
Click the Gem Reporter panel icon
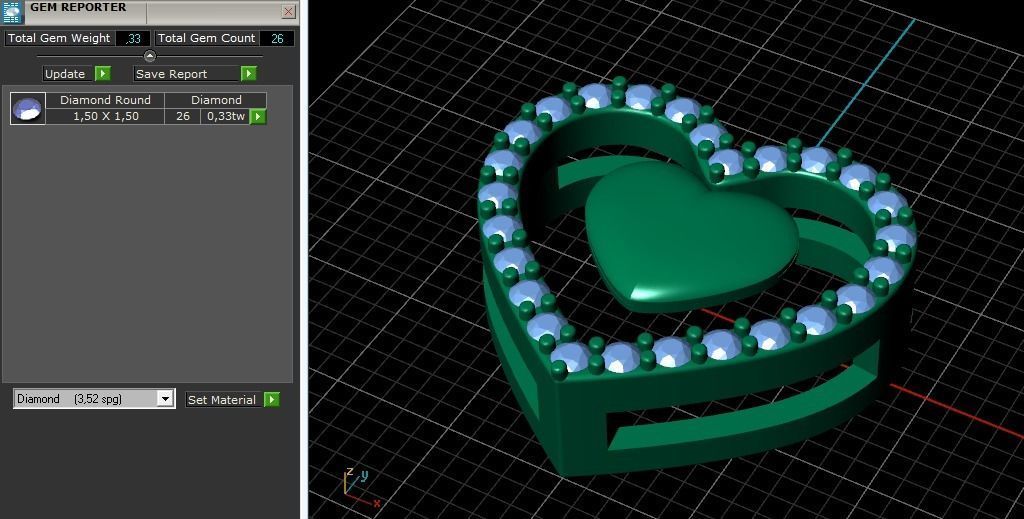[x=13, y=12]
